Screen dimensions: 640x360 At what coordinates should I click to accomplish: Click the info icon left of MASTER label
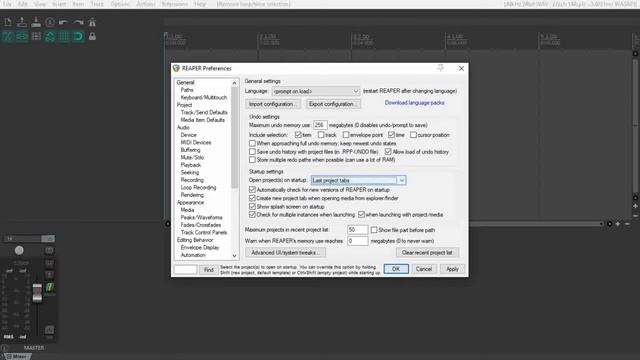coord(4,348)
